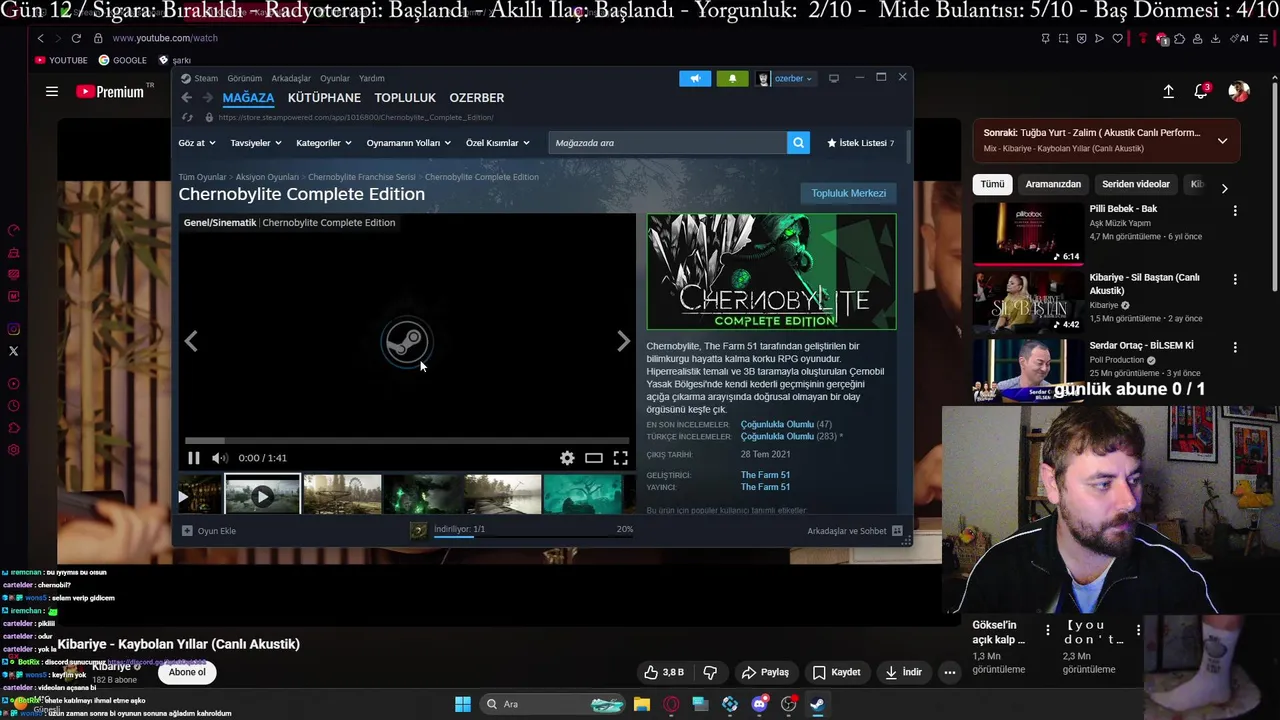The width and height of the screenshot is (1280, 720).
Task: Open more actions for the YouTube video
Action: [x=950, y=672]
